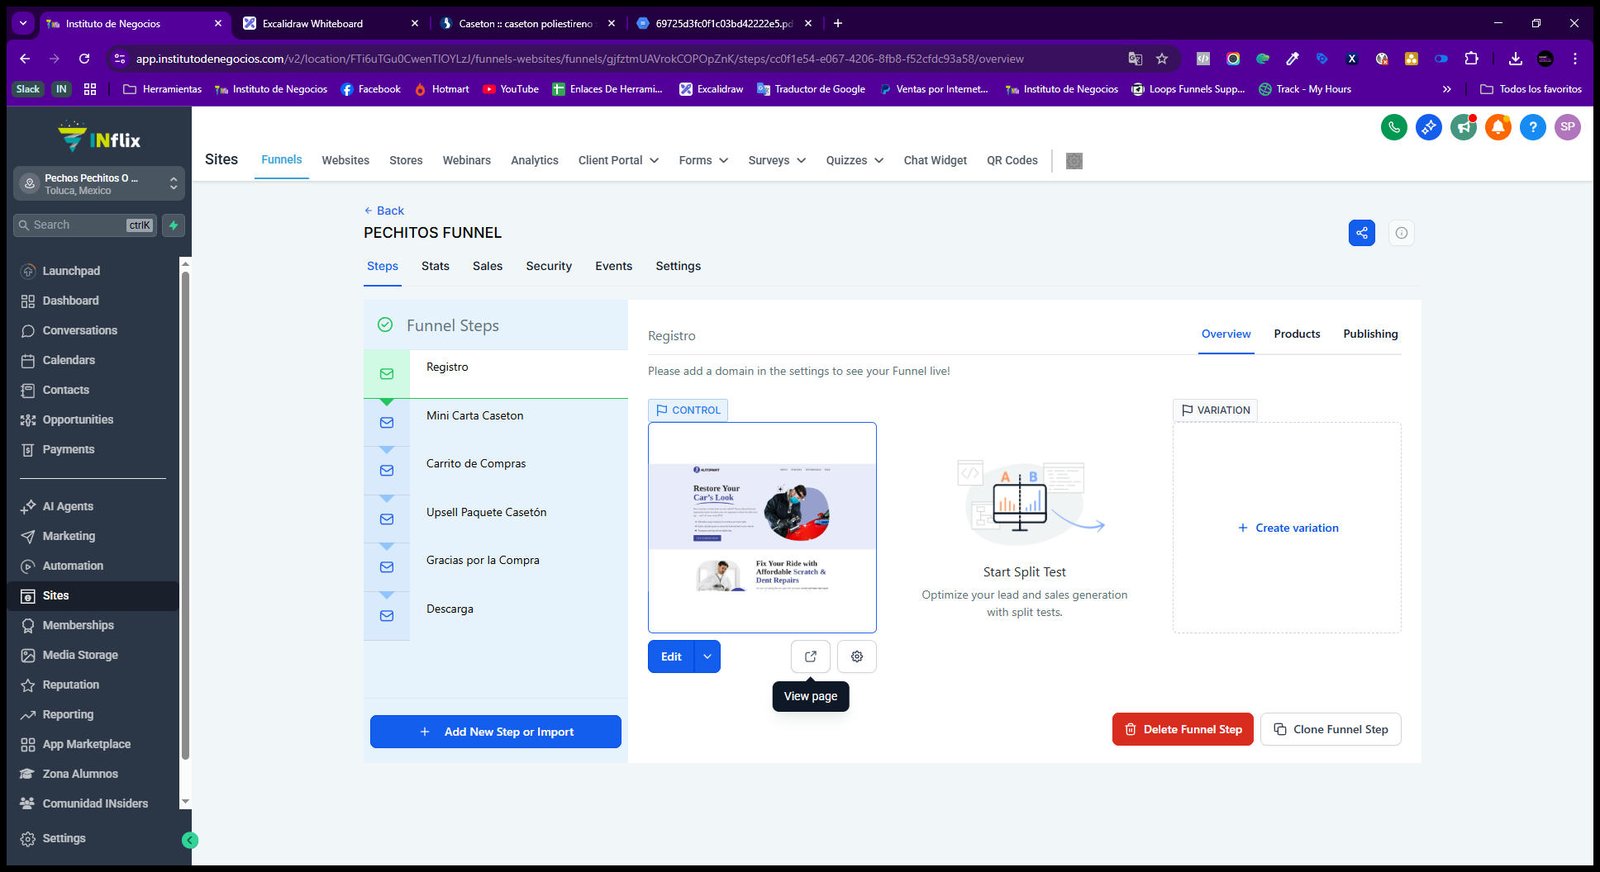The height and width of the screenshot is (872, 1600).
Task: Expand the Edit button dropdown arrow
Action: coord(707,656)
